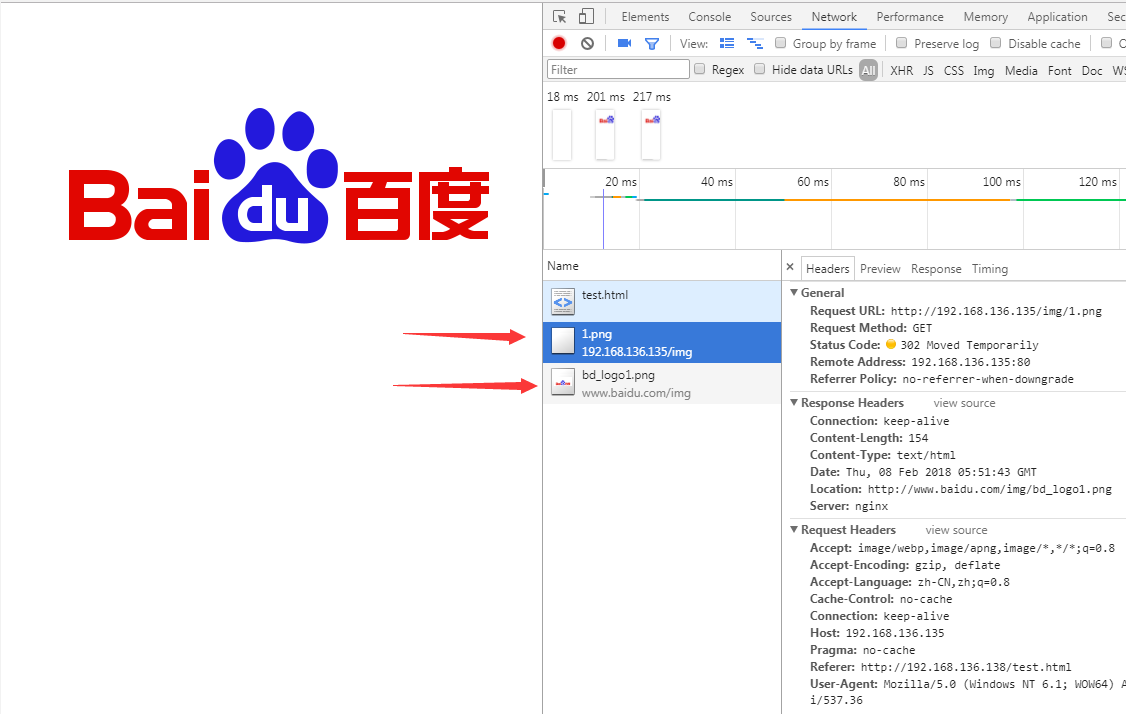Filter requests by JS
Screen dimensions: 1126x714
928,70
